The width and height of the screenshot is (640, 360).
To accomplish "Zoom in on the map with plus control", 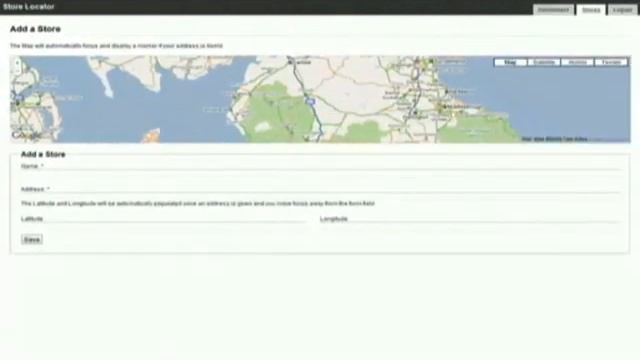I will [17, 63].
